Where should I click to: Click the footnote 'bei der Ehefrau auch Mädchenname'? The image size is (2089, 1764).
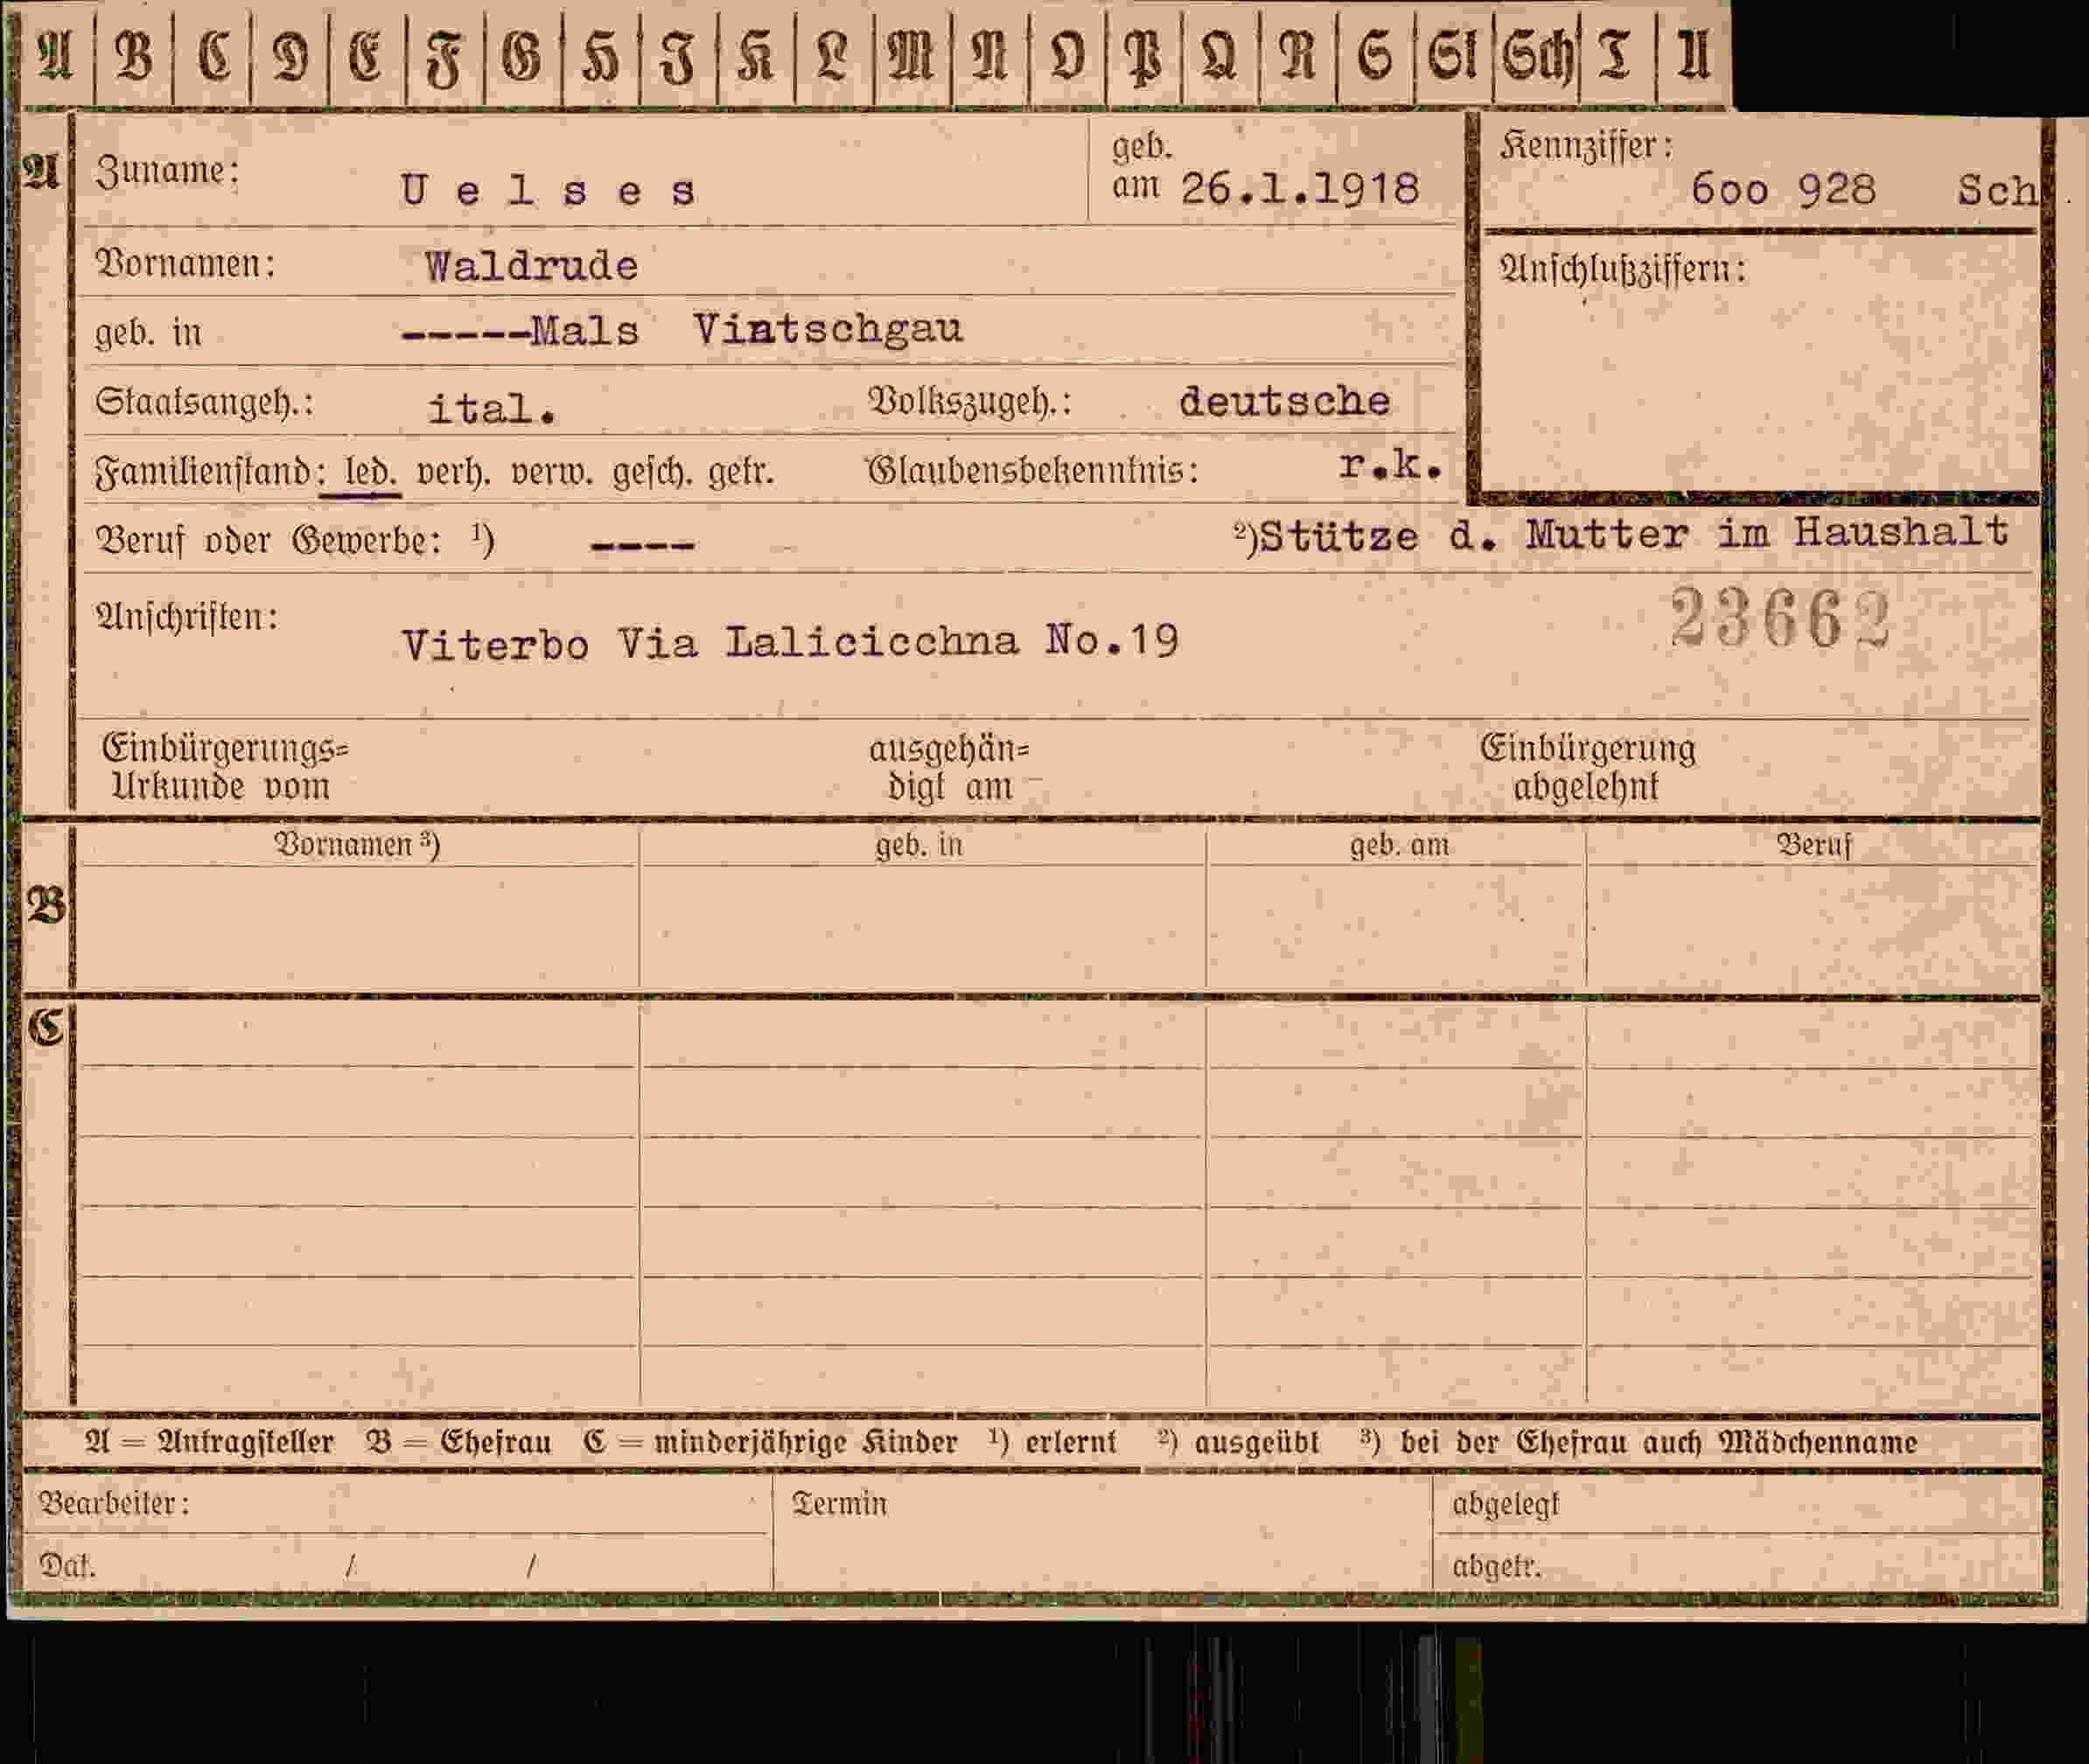[1658, 1443]
